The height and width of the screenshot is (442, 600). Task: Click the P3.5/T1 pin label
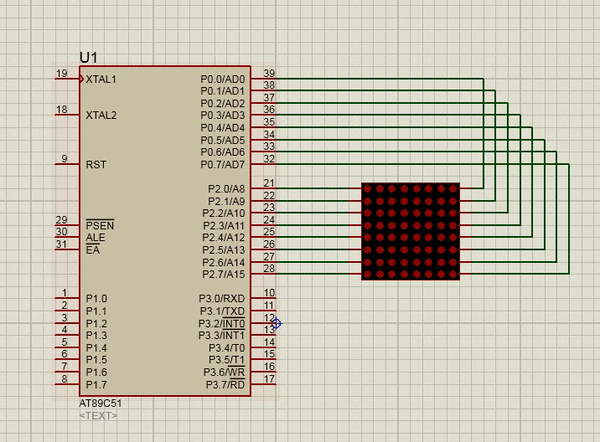[x=227, y=360]
